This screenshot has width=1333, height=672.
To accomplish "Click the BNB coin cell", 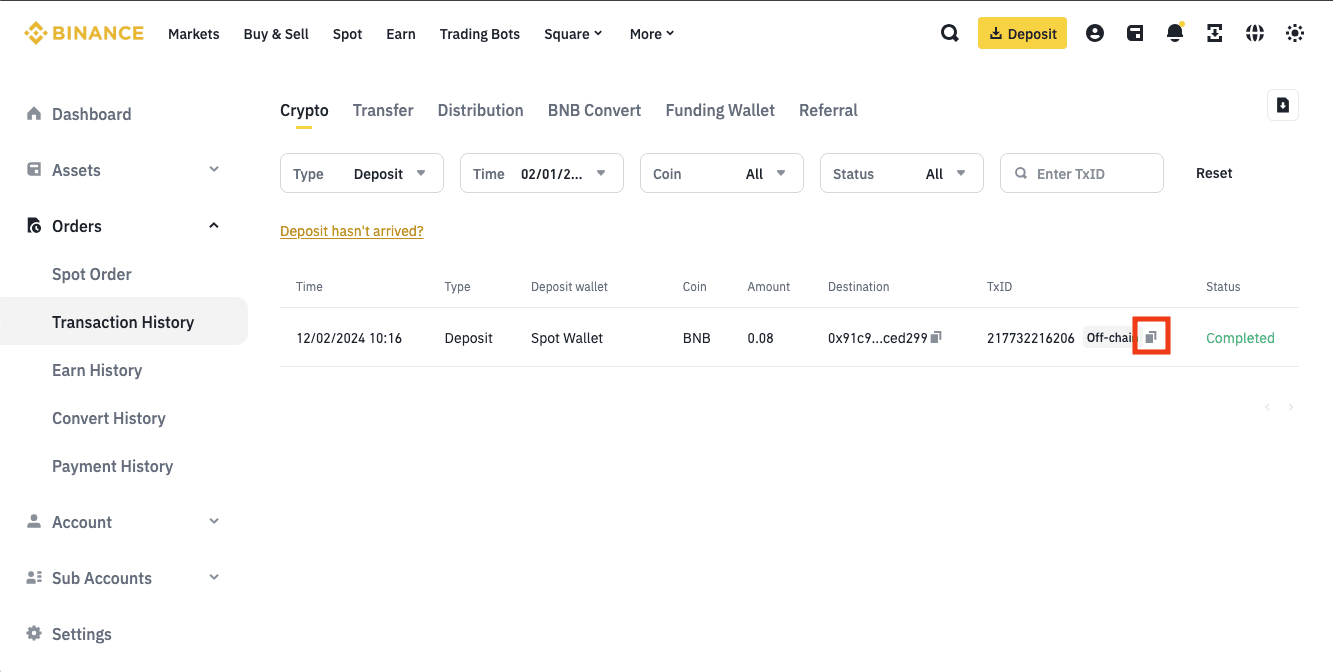I will [x=697, y=338].
